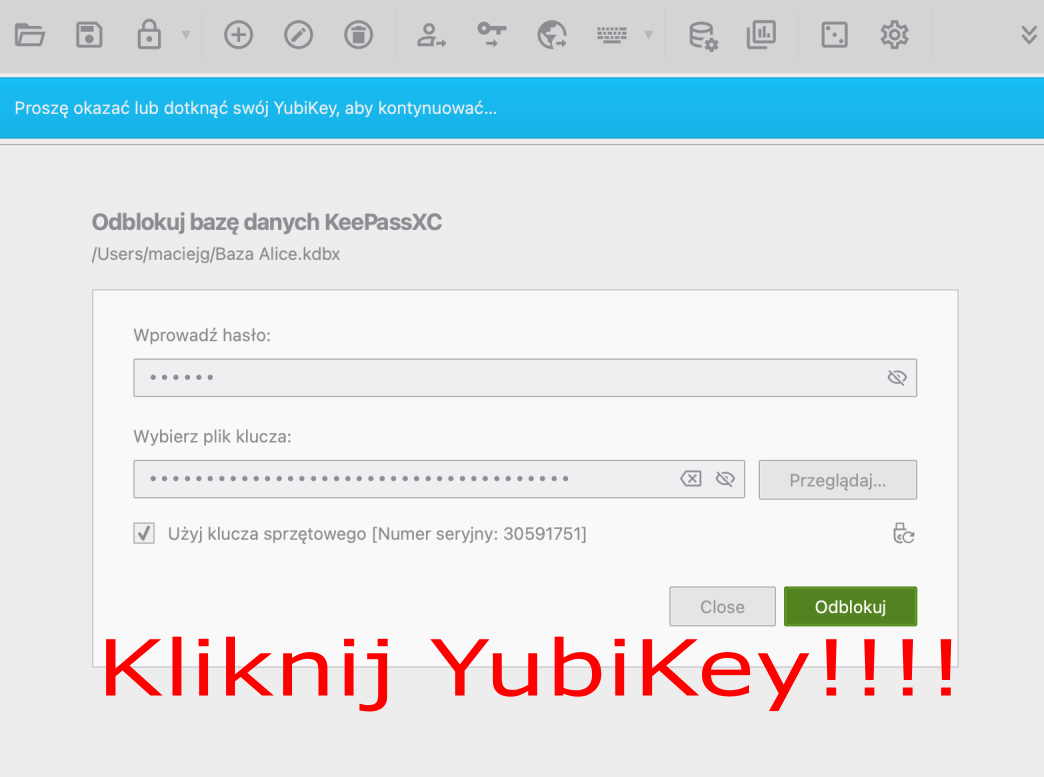Expand the lock database dropdown arrow
This screenshot has height=777, width=1044.
coord(185,35)
